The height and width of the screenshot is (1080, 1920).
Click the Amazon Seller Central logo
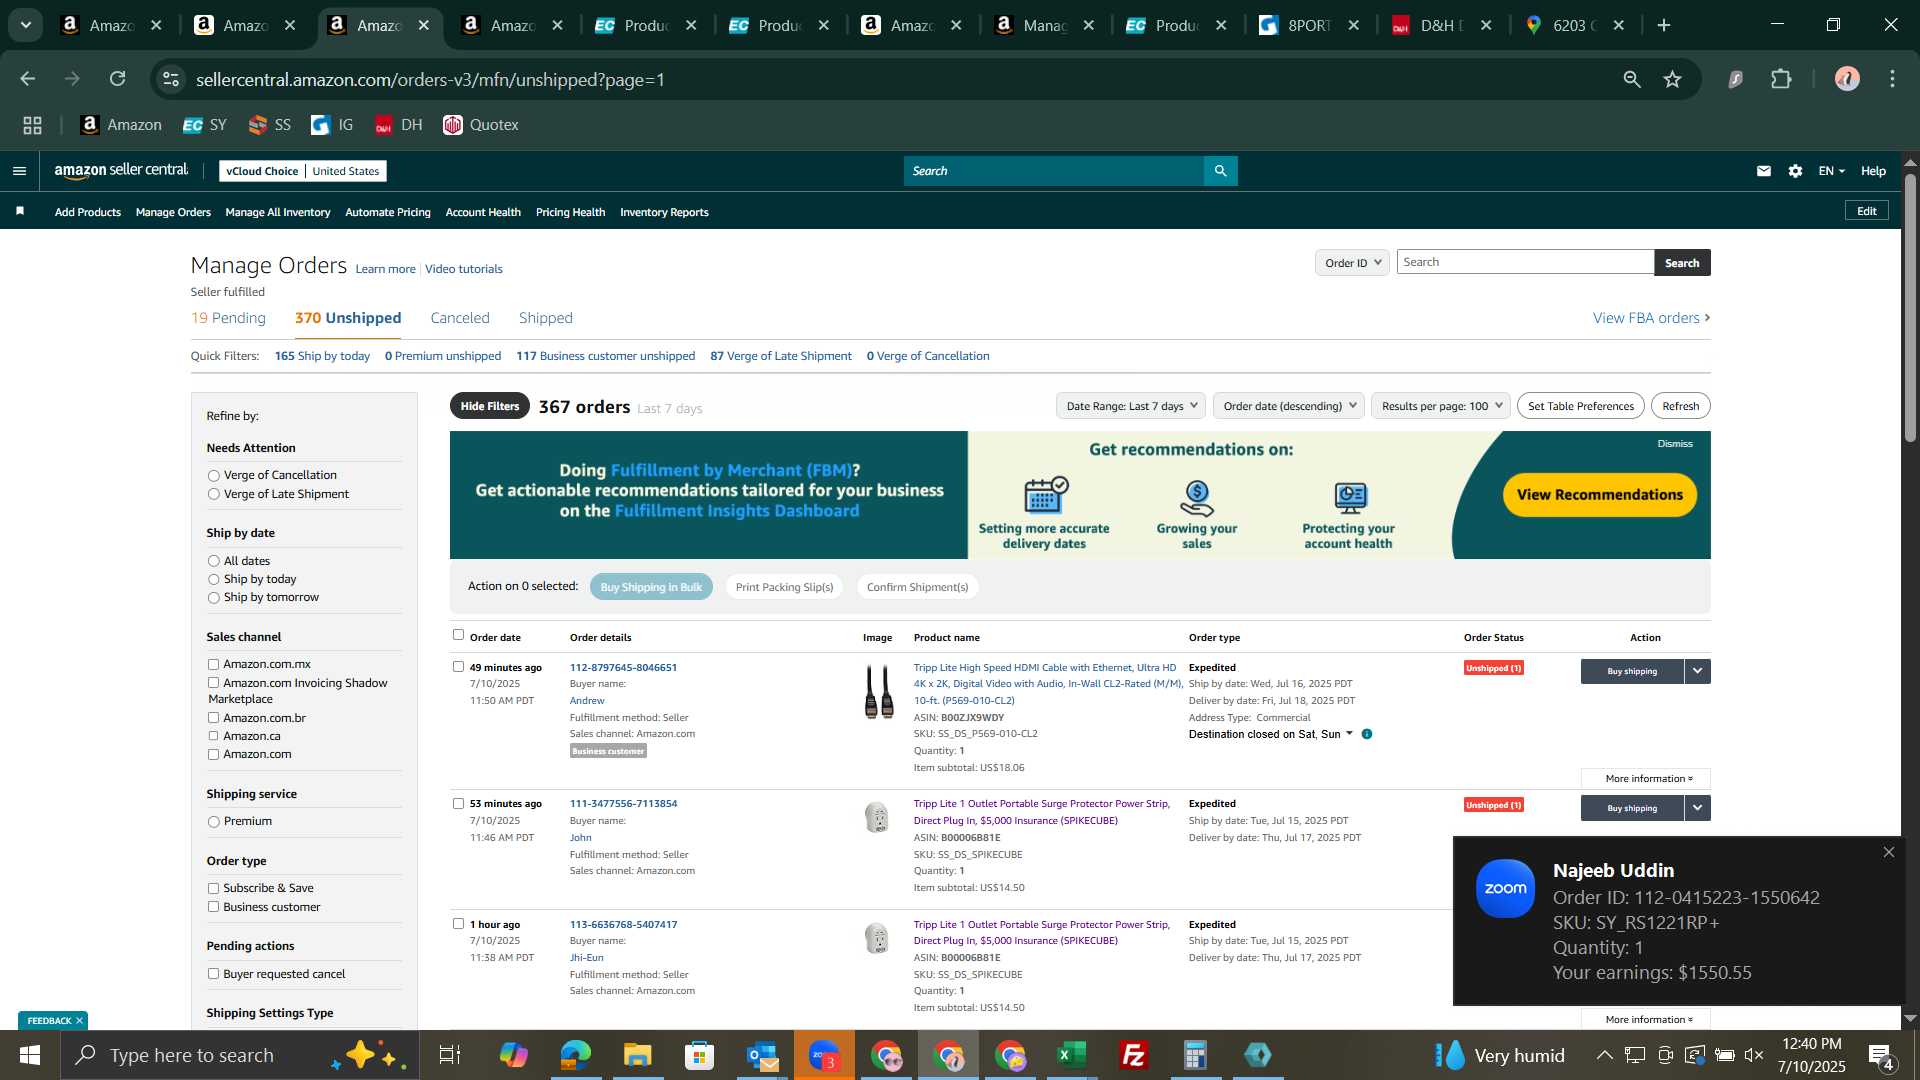click(121, 171)
